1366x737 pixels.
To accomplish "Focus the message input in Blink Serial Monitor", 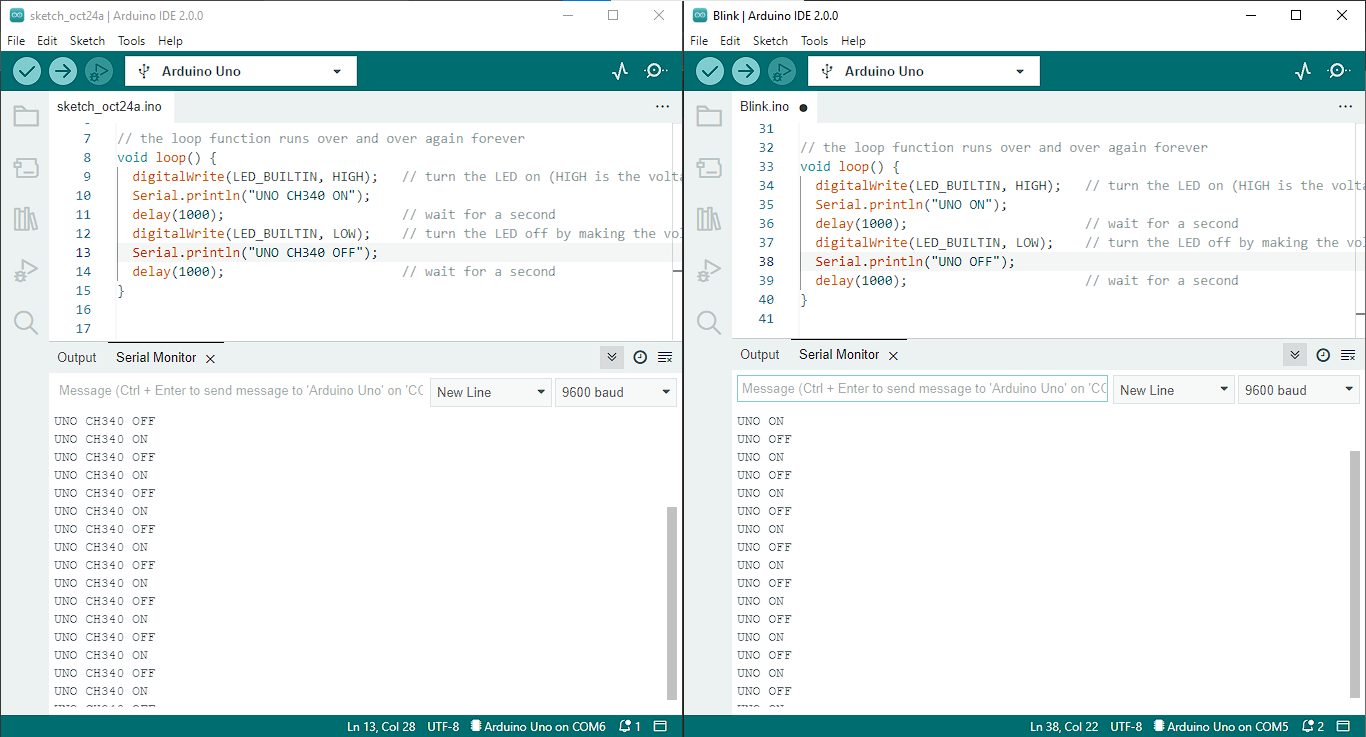I will click(x=922, y=389).
